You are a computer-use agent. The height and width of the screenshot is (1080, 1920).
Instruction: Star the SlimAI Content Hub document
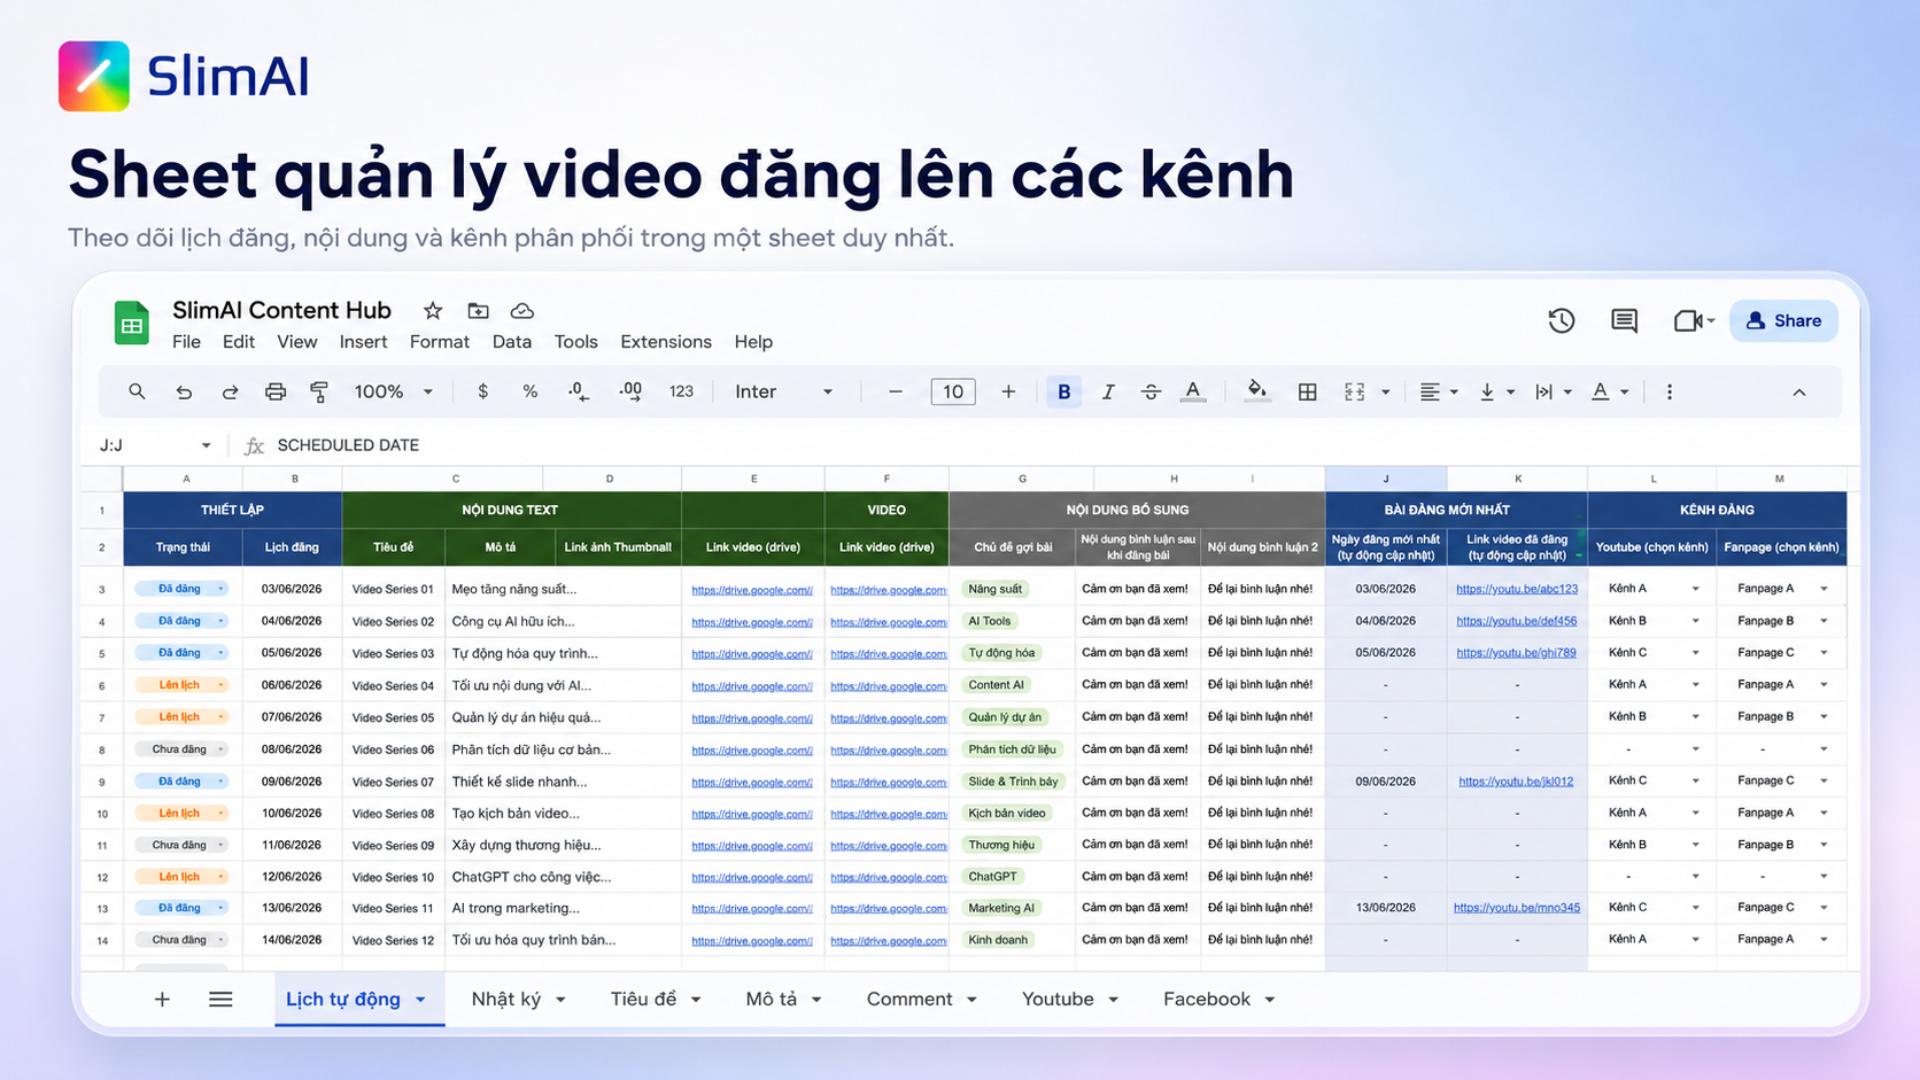(432, 311)
